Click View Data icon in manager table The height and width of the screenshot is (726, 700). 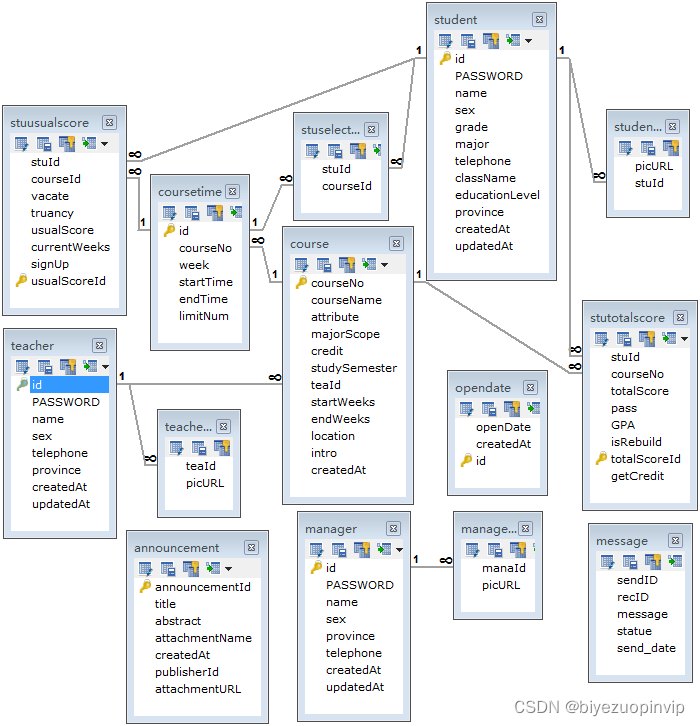point(384,550)
